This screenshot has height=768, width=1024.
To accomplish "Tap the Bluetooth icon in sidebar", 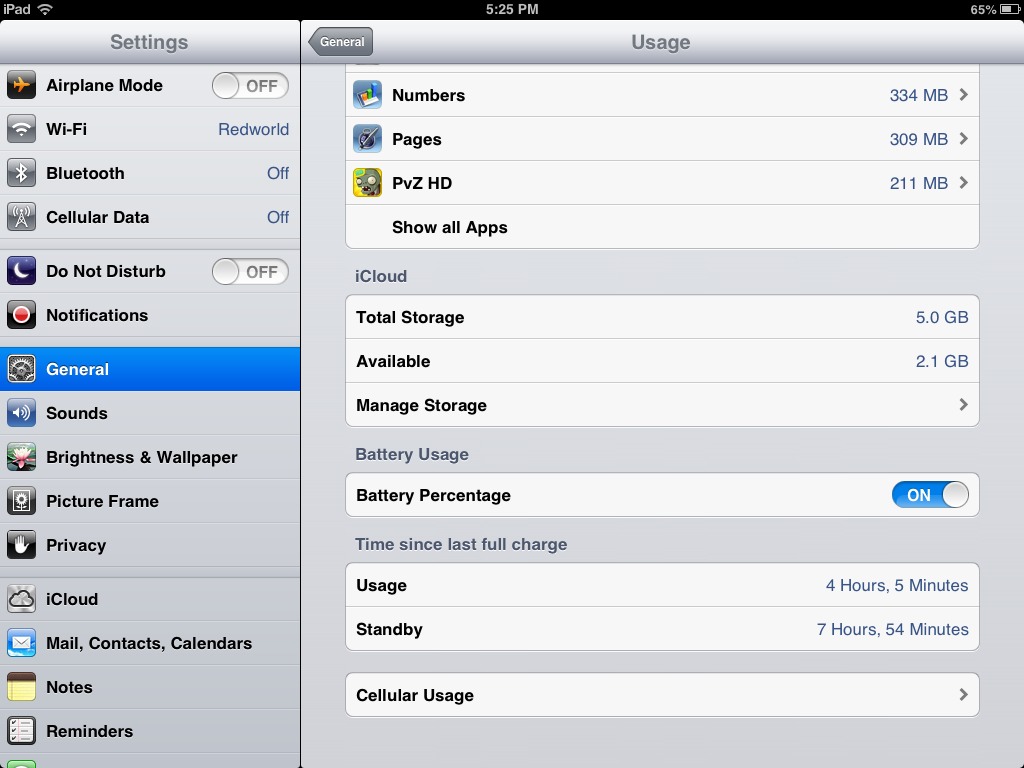I will click(x=21, y=173).
